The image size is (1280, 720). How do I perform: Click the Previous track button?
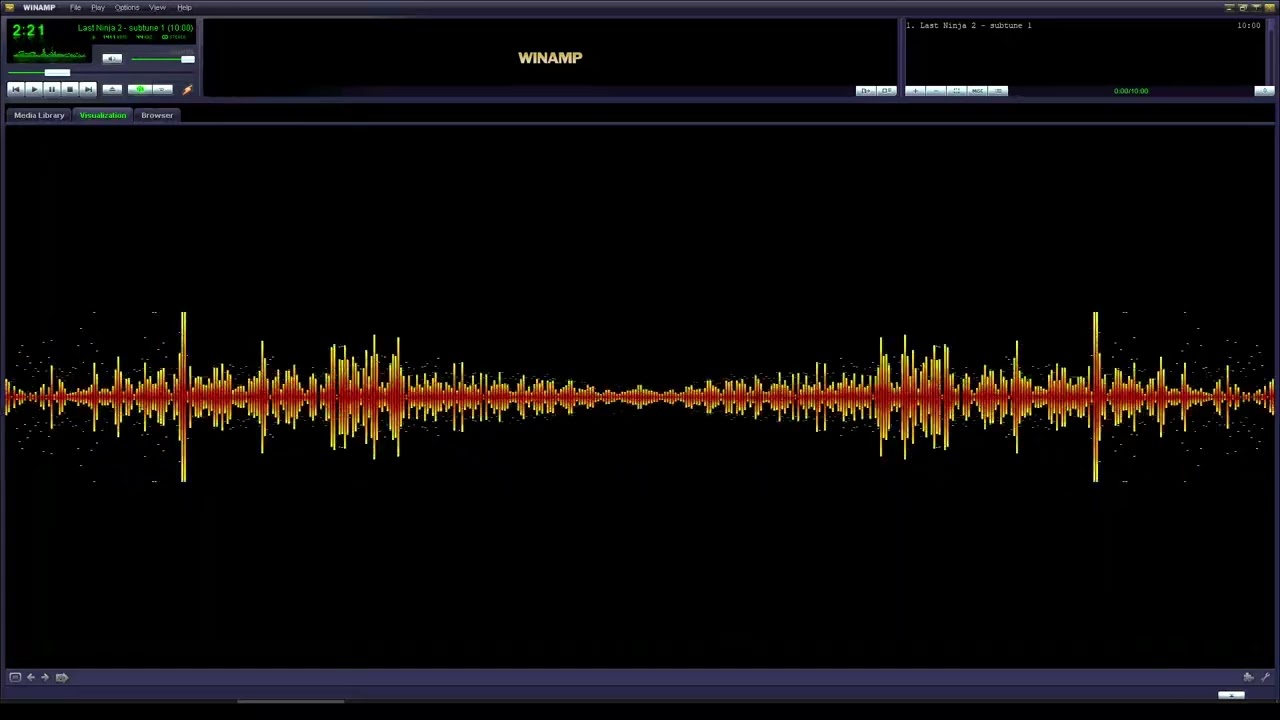15,89
